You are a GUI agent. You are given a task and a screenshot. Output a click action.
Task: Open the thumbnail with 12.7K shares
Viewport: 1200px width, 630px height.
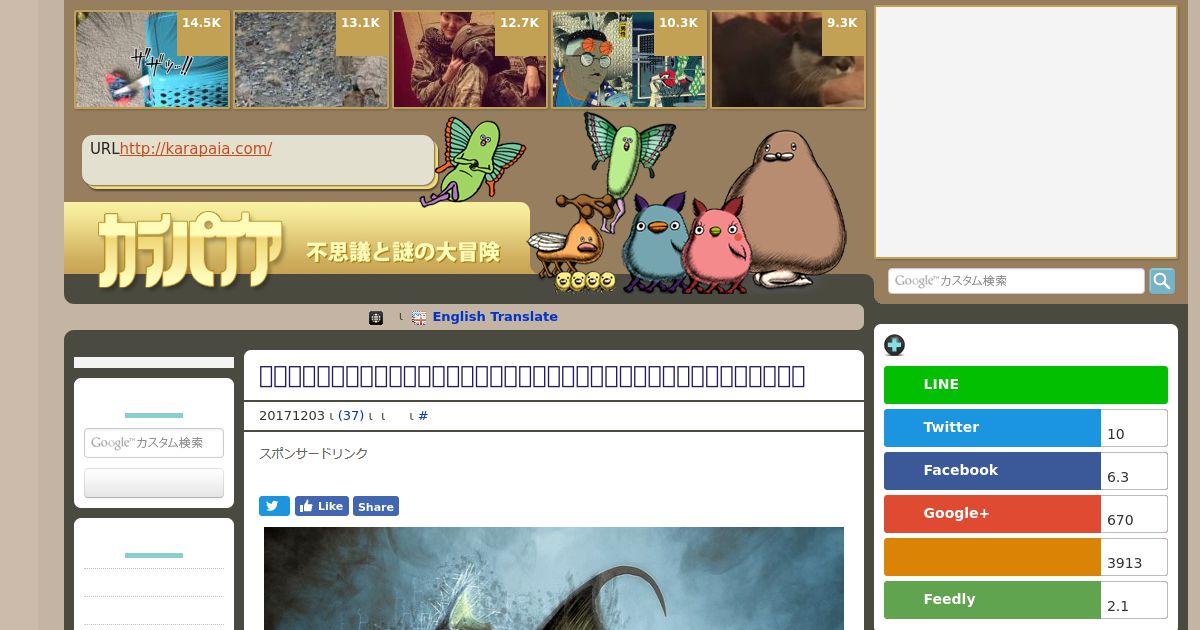(470, 60)
